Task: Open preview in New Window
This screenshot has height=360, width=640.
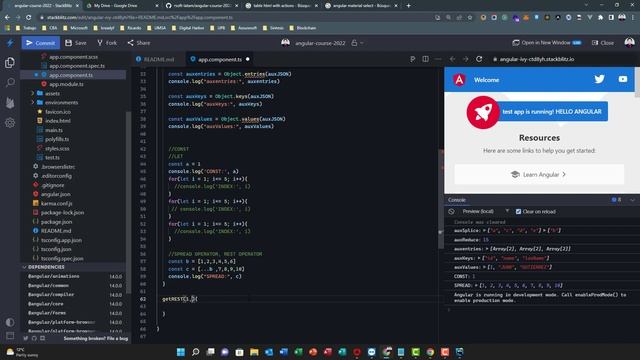Action: click(x=546, y=43)
